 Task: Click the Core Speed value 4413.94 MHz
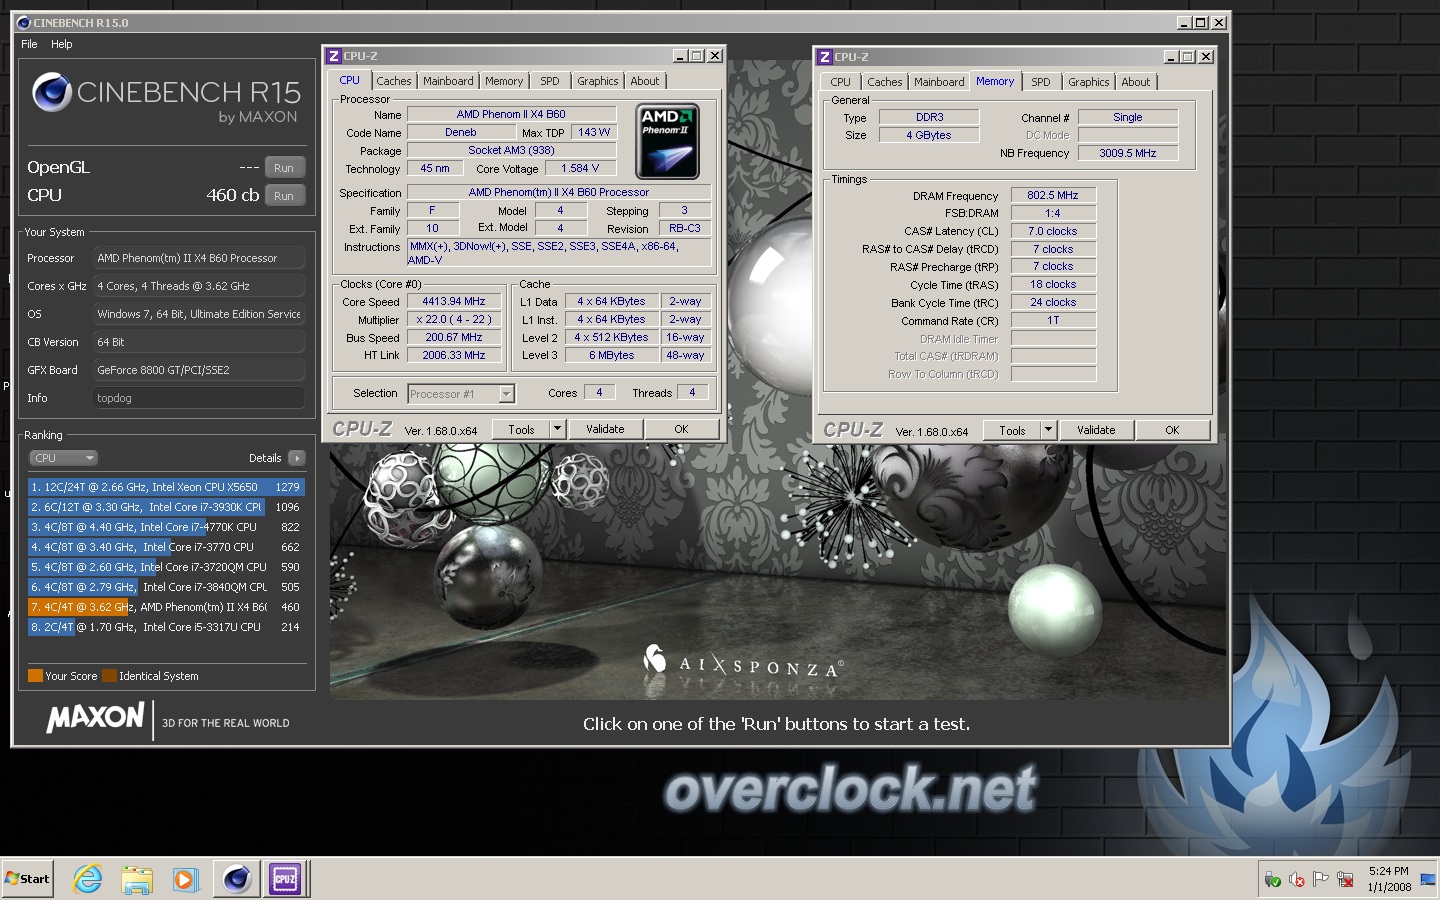click(x=454, y=301)
